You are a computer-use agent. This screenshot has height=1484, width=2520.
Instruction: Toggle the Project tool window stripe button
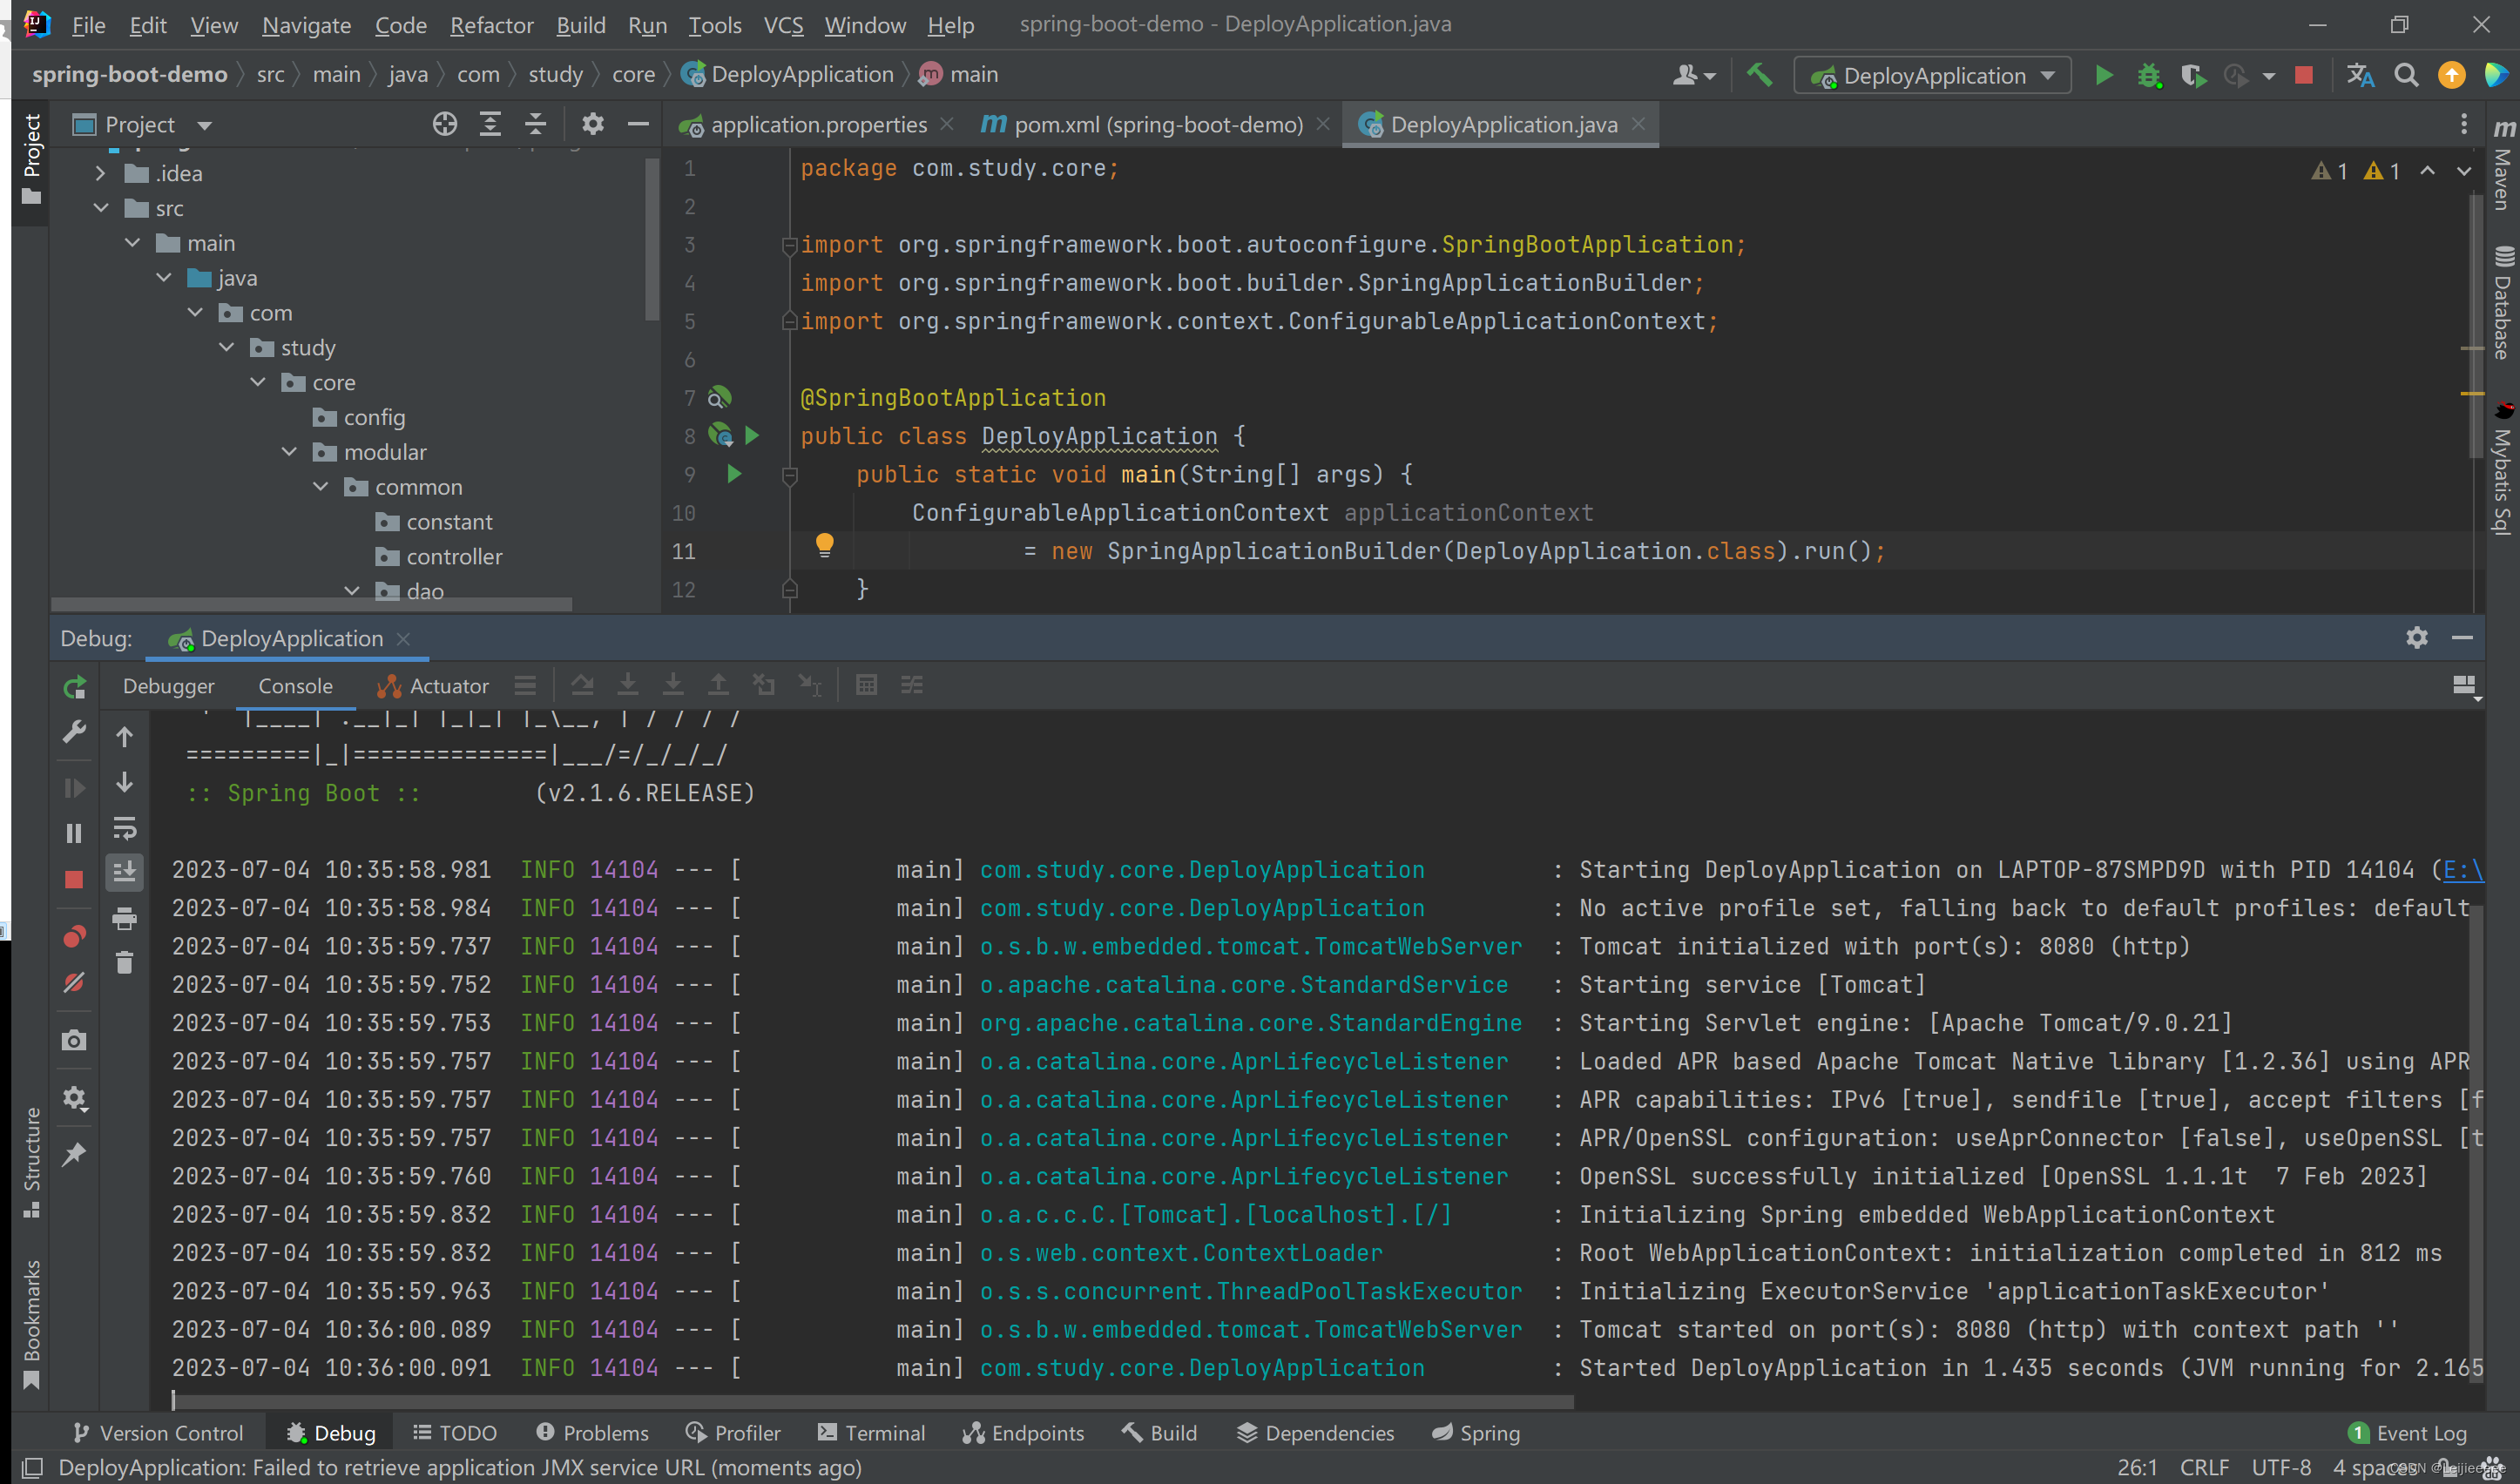point(32,160)
